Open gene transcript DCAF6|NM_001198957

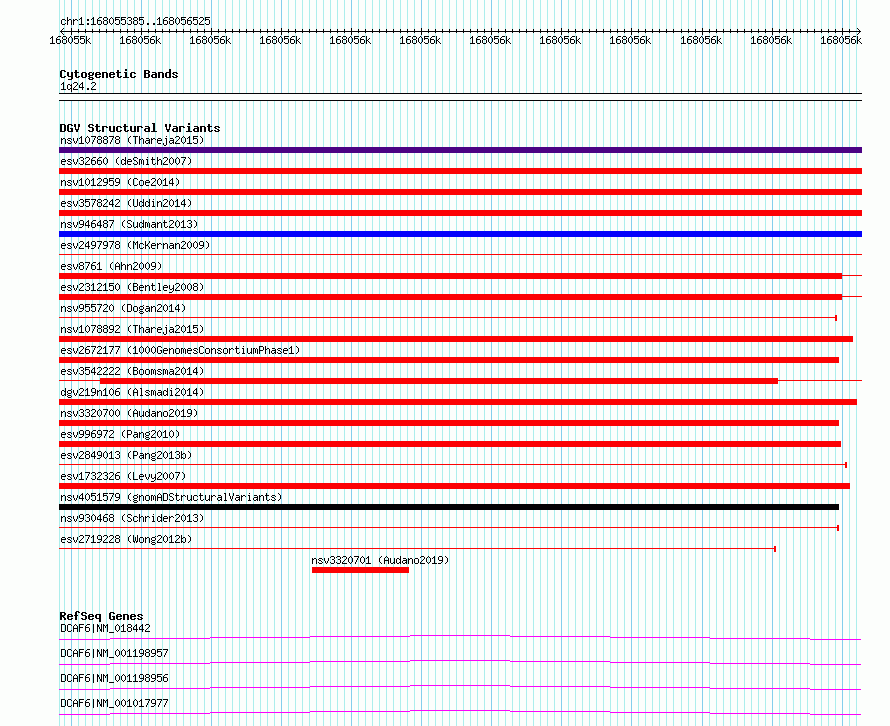pos(114,653)
